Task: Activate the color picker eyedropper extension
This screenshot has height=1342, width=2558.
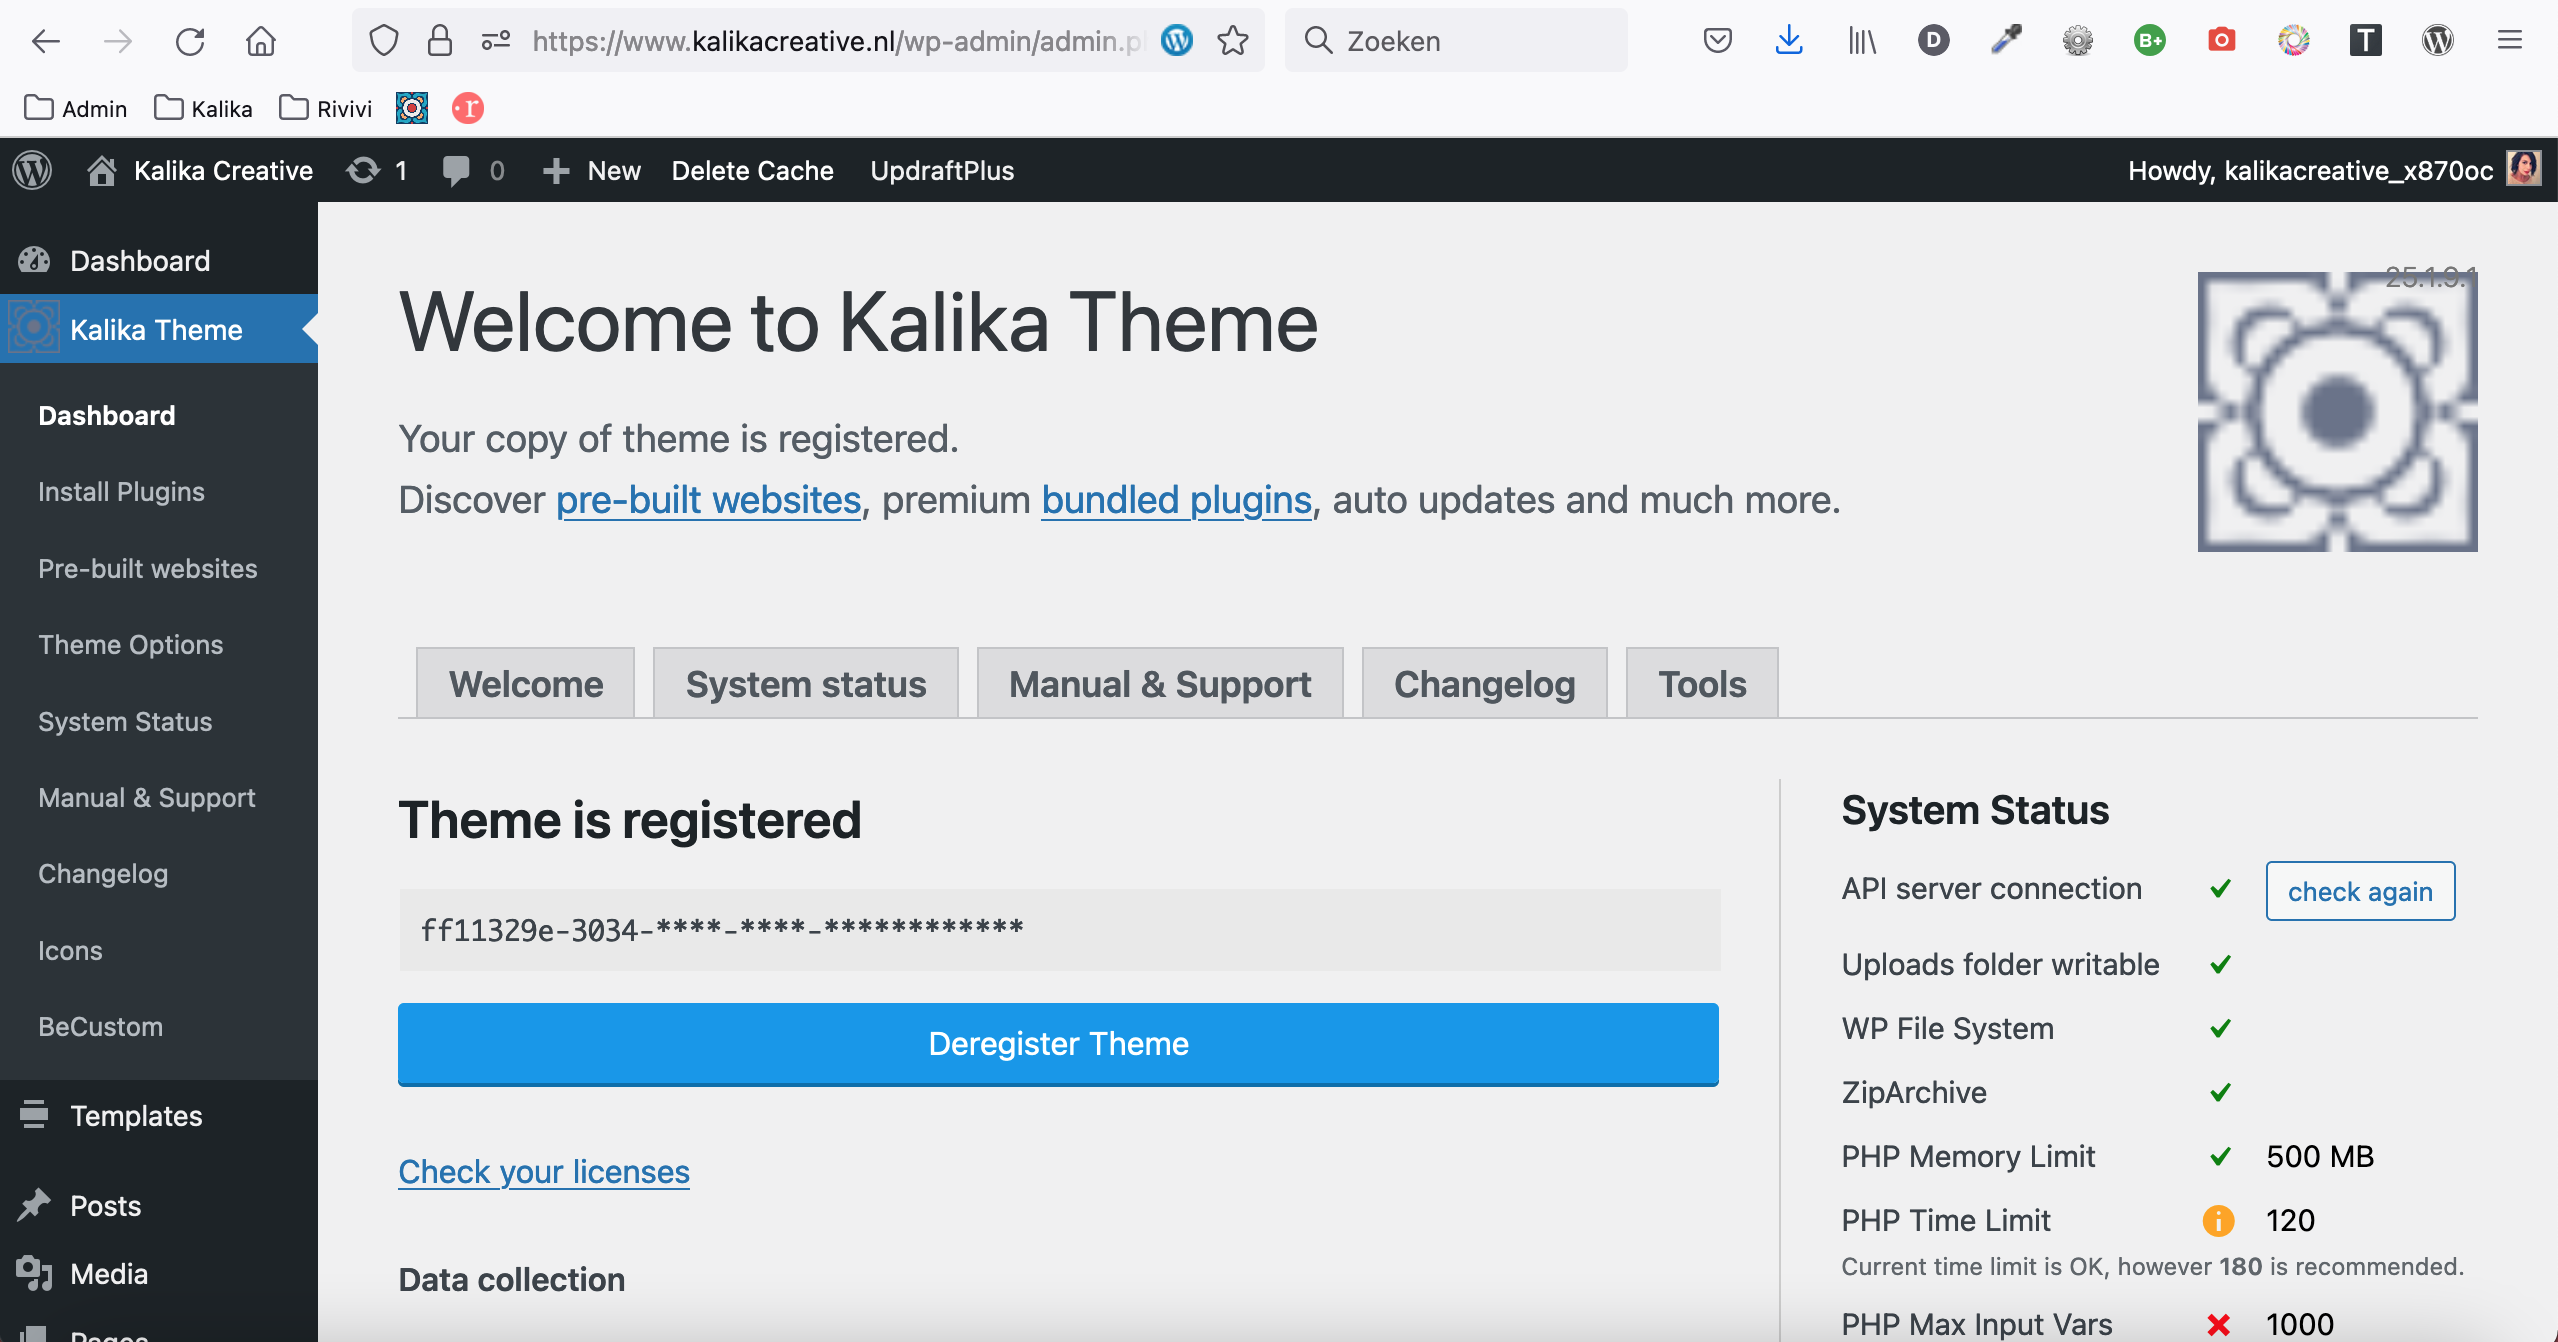Action: click(x=2006, y=41)
